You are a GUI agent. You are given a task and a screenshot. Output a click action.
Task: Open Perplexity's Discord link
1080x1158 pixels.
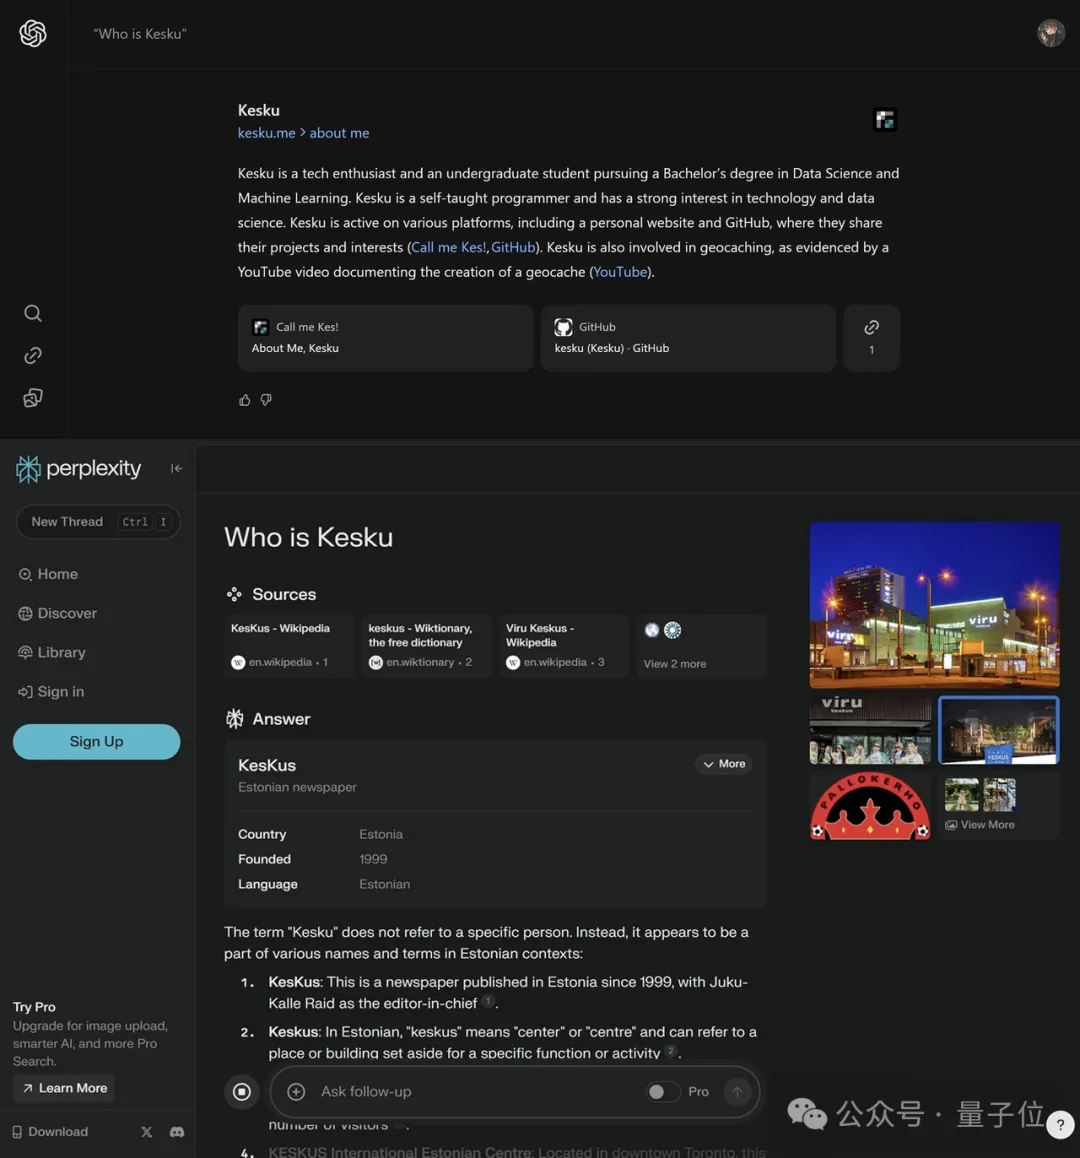click(x=177, y=1132)
